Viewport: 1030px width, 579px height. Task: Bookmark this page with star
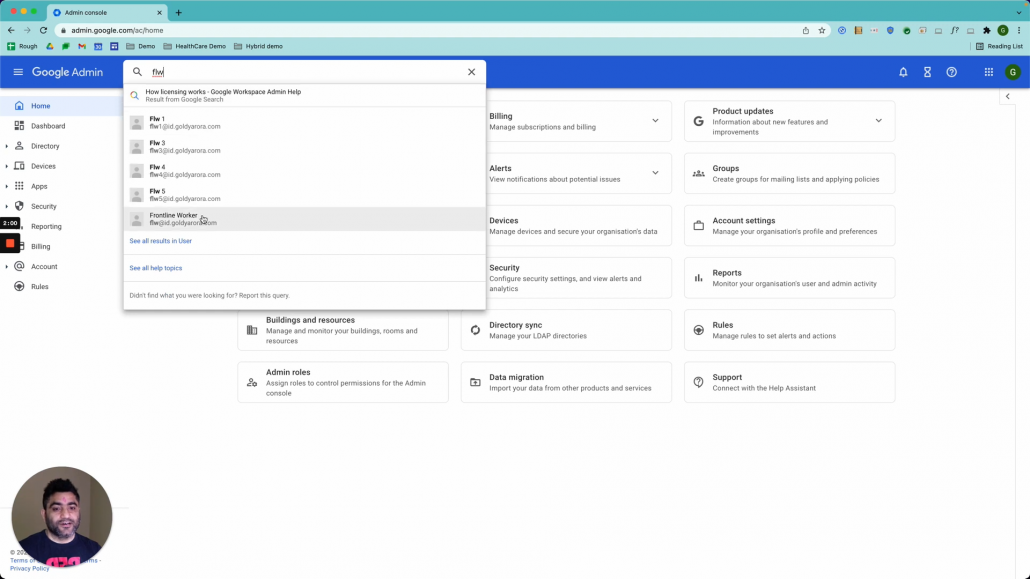(822, 30)
